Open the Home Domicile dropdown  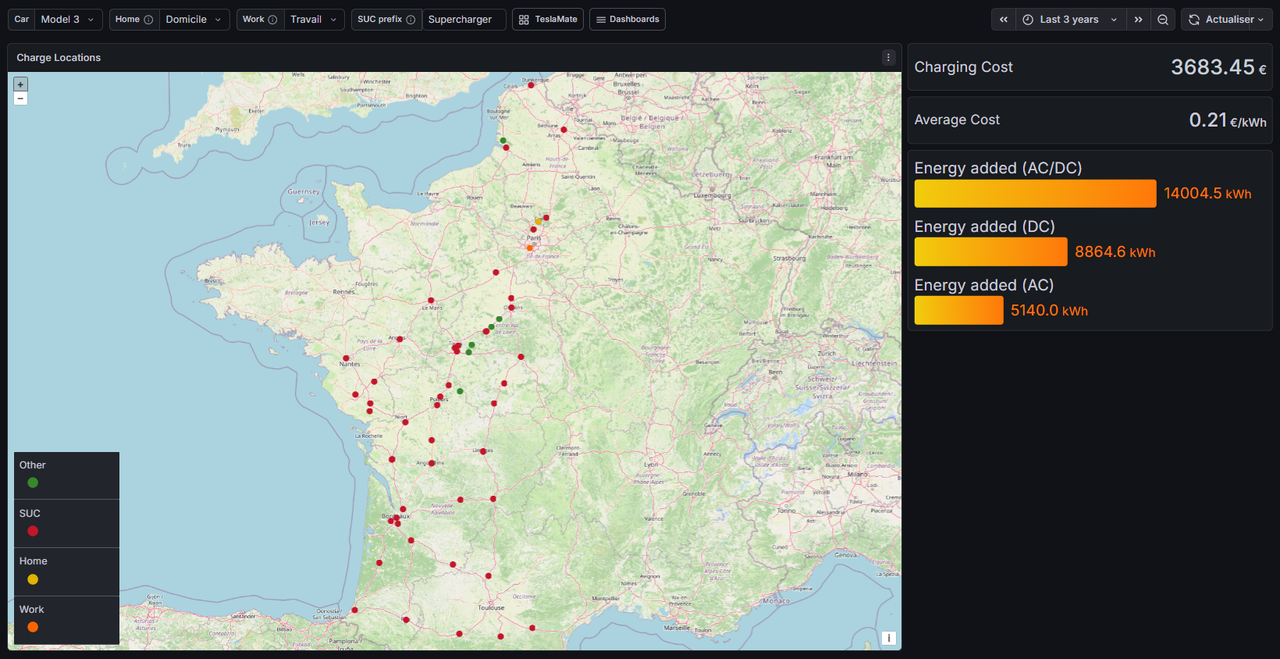pos(194,19)
